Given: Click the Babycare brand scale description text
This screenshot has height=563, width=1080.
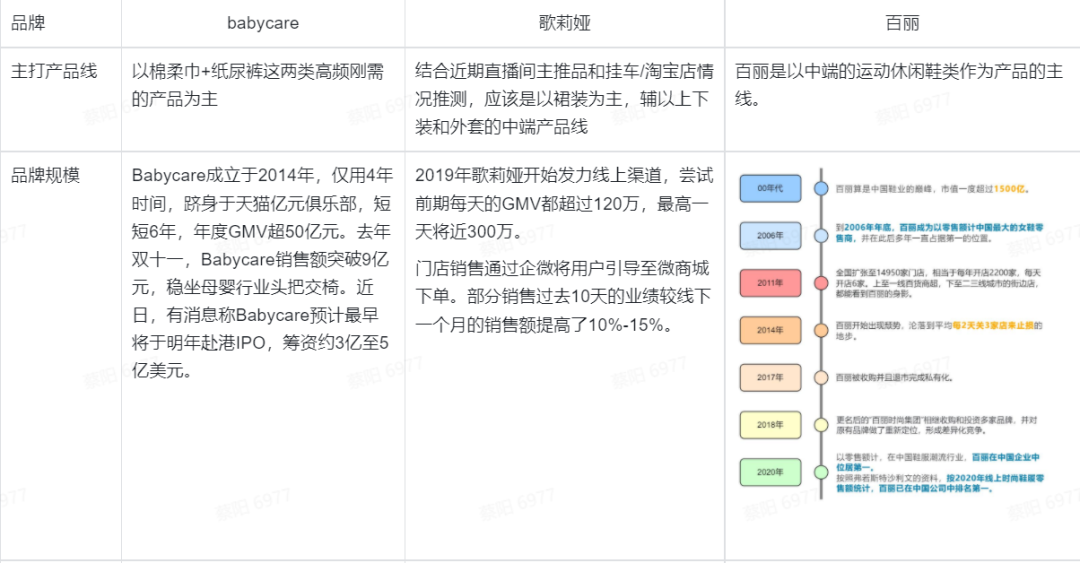Looking at the screenshot, I should pyautogui.click(x=262, y=272).
